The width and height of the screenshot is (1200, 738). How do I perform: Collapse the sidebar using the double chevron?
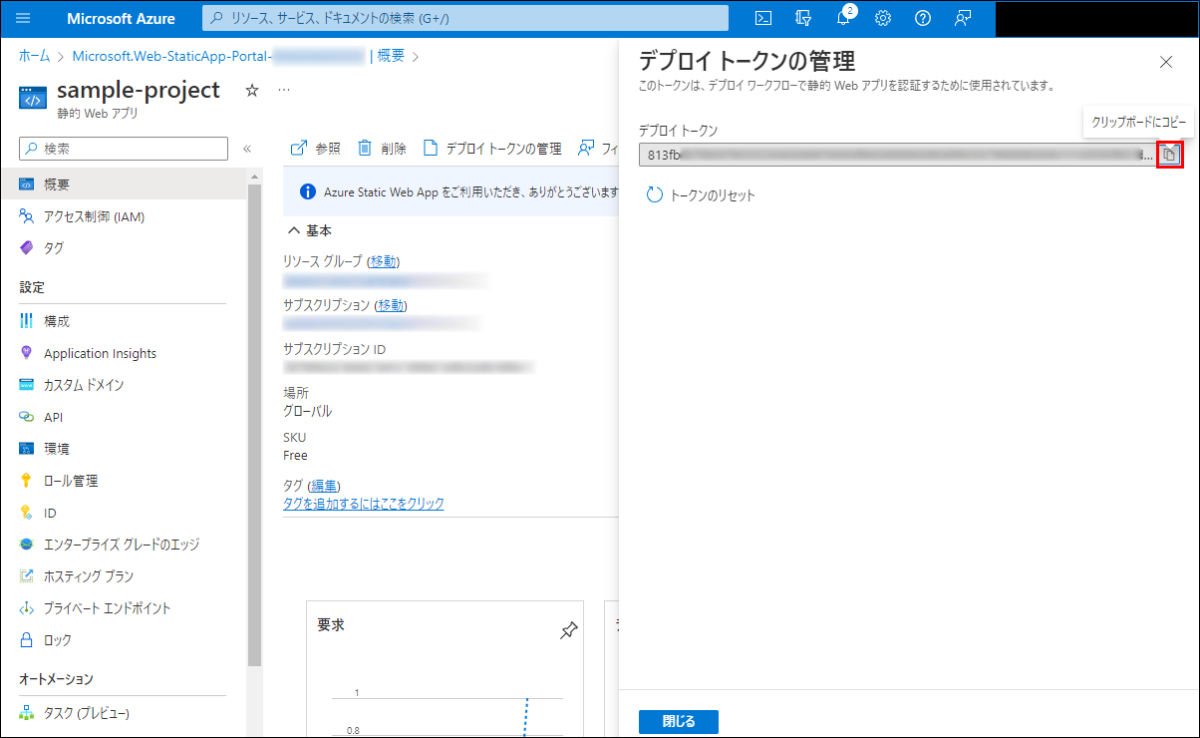(x=247, y=149)
